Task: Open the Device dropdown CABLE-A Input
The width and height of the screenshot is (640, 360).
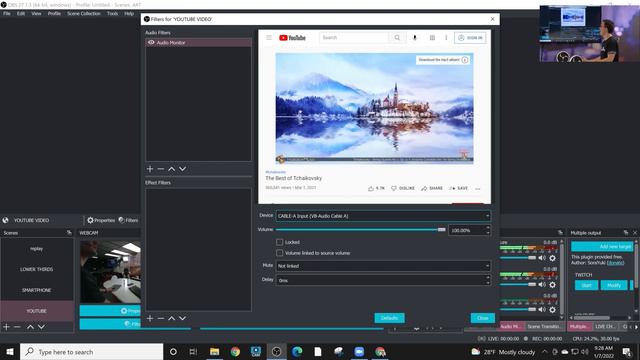Action: coord(383,216)
